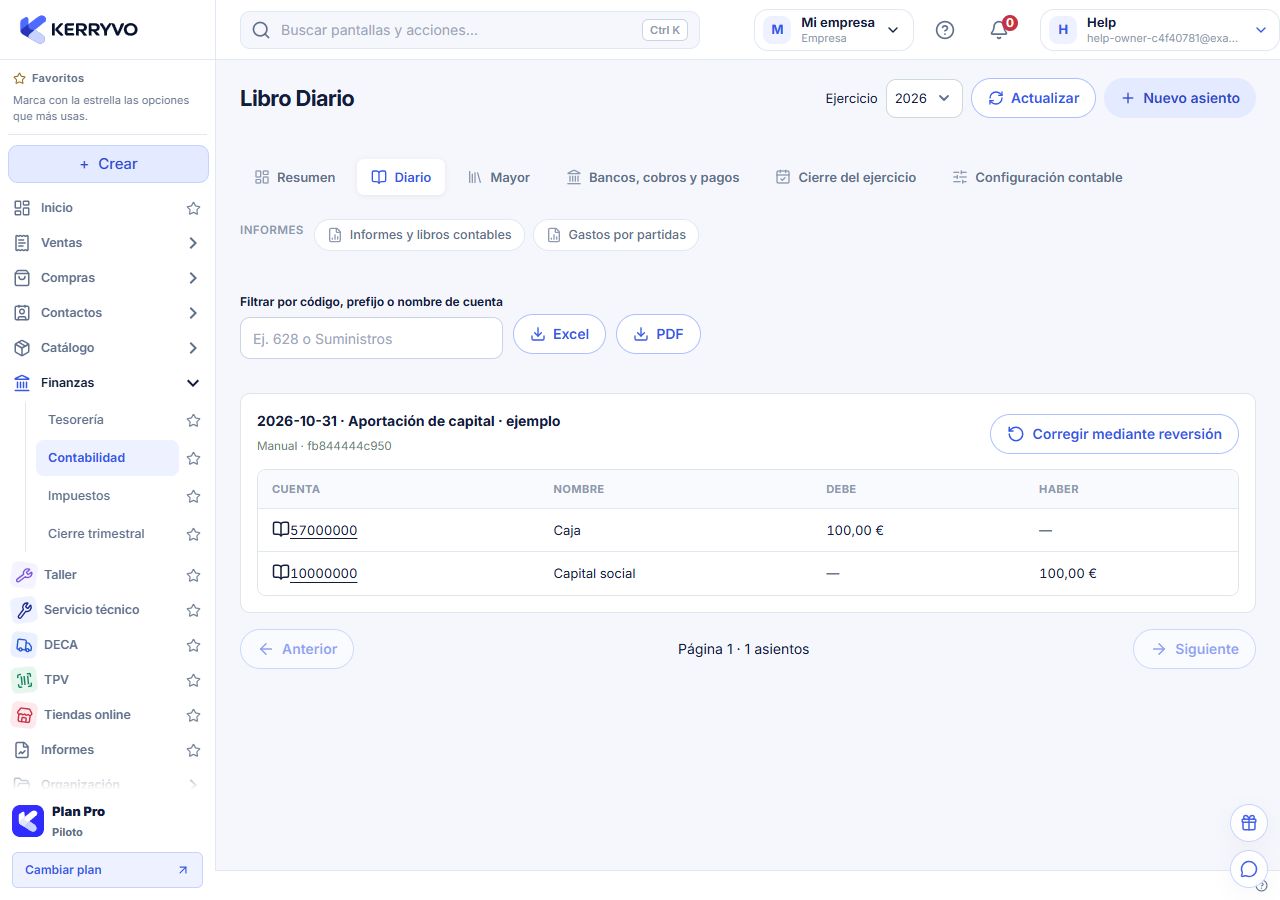Star Cierre trimestral as favorite
Screen dimensions: 1280x900
pos(194,534)
